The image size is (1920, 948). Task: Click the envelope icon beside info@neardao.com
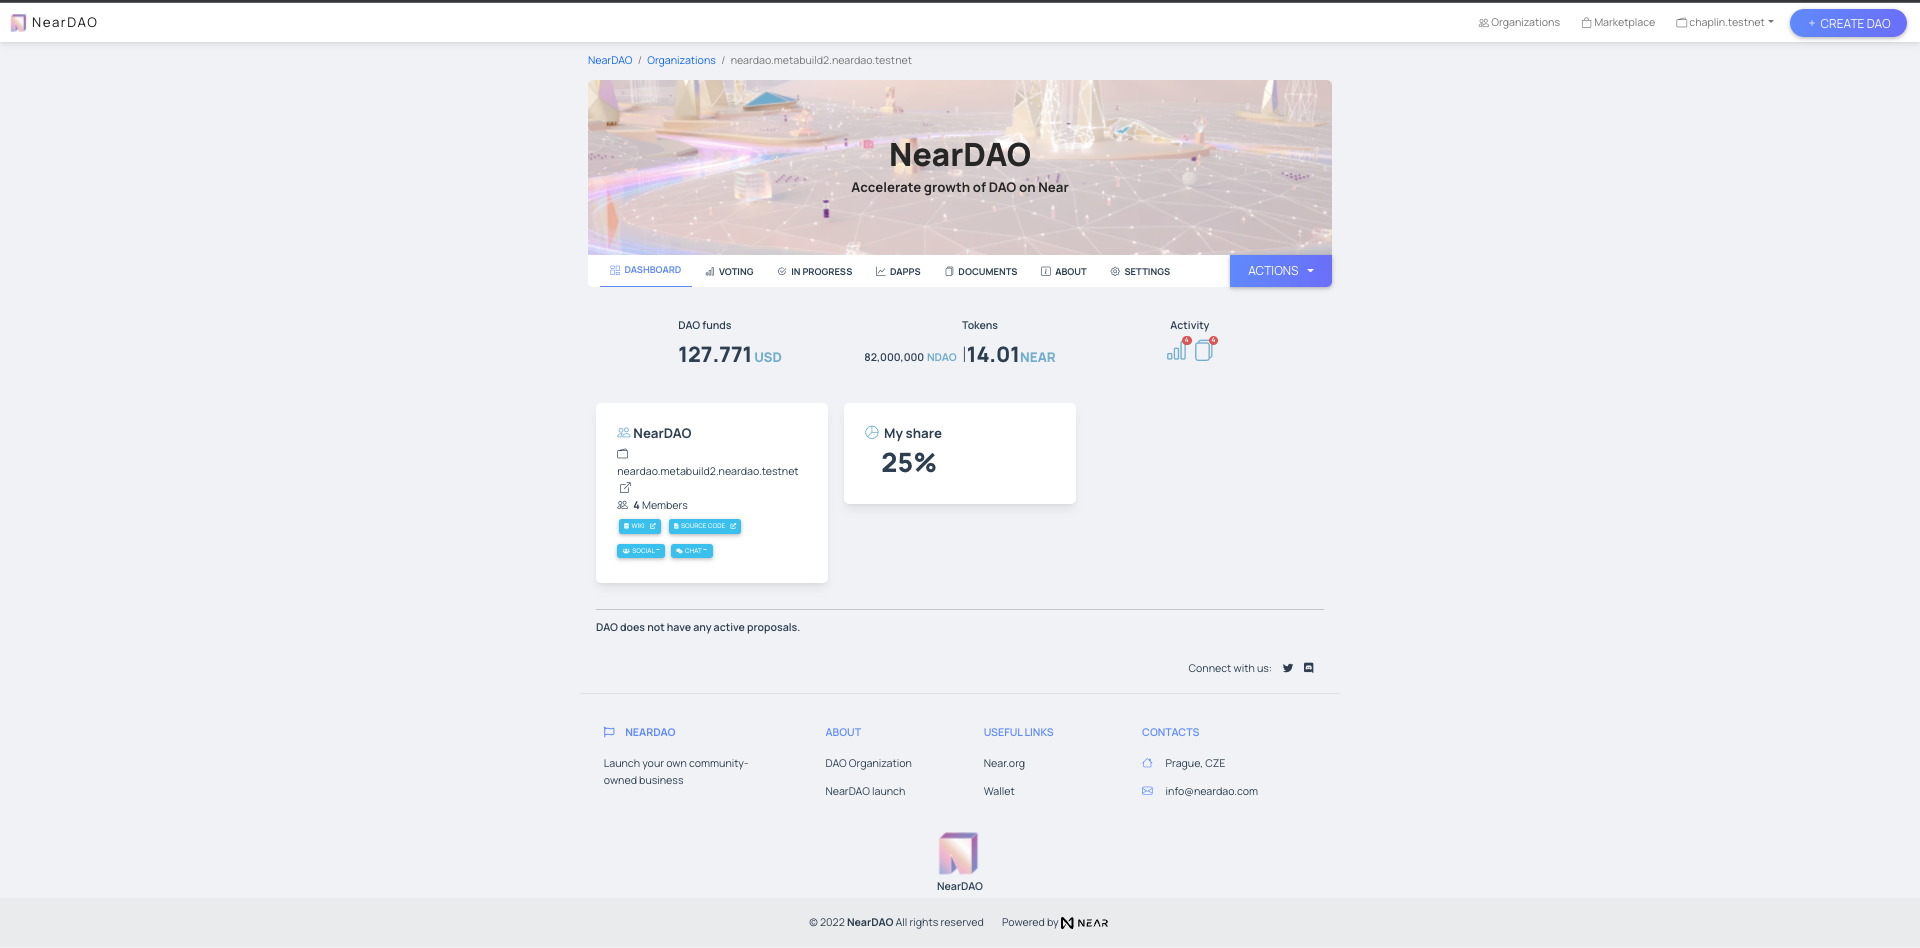point(1147,791)
